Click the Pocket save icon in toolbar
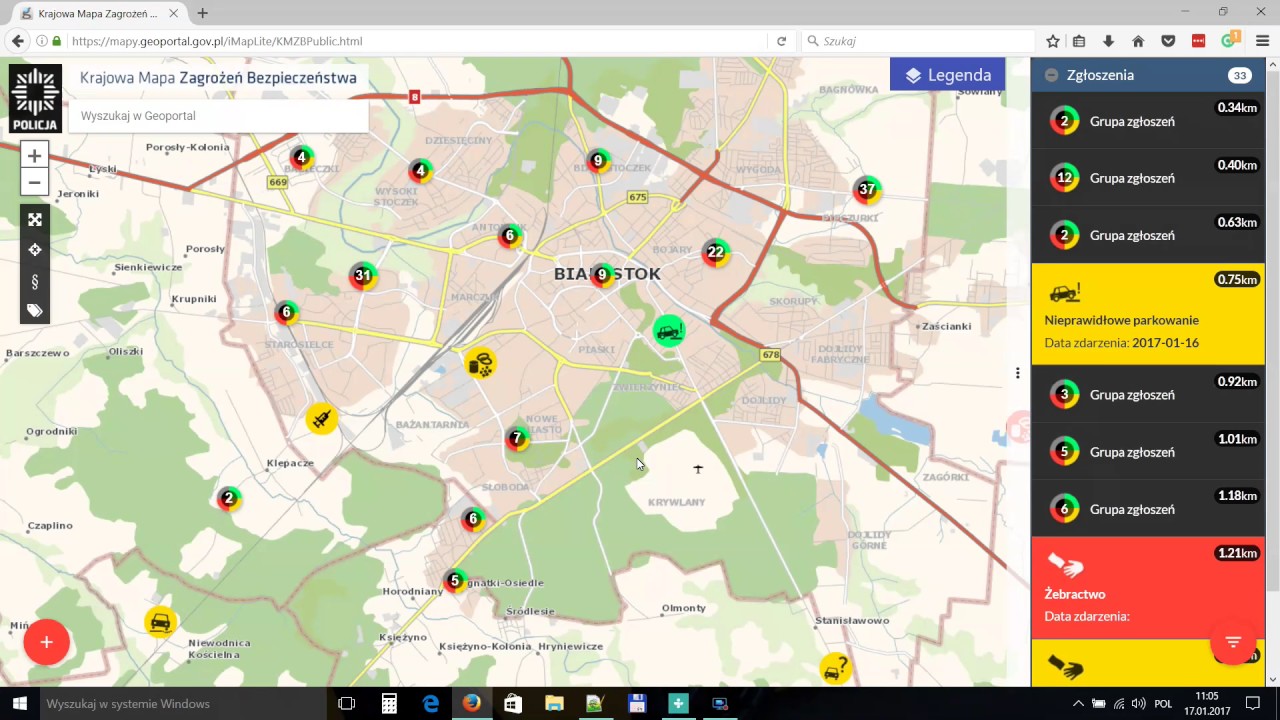The width and height of the screenshot is (1280, 720). click(x=1168, y=41)
